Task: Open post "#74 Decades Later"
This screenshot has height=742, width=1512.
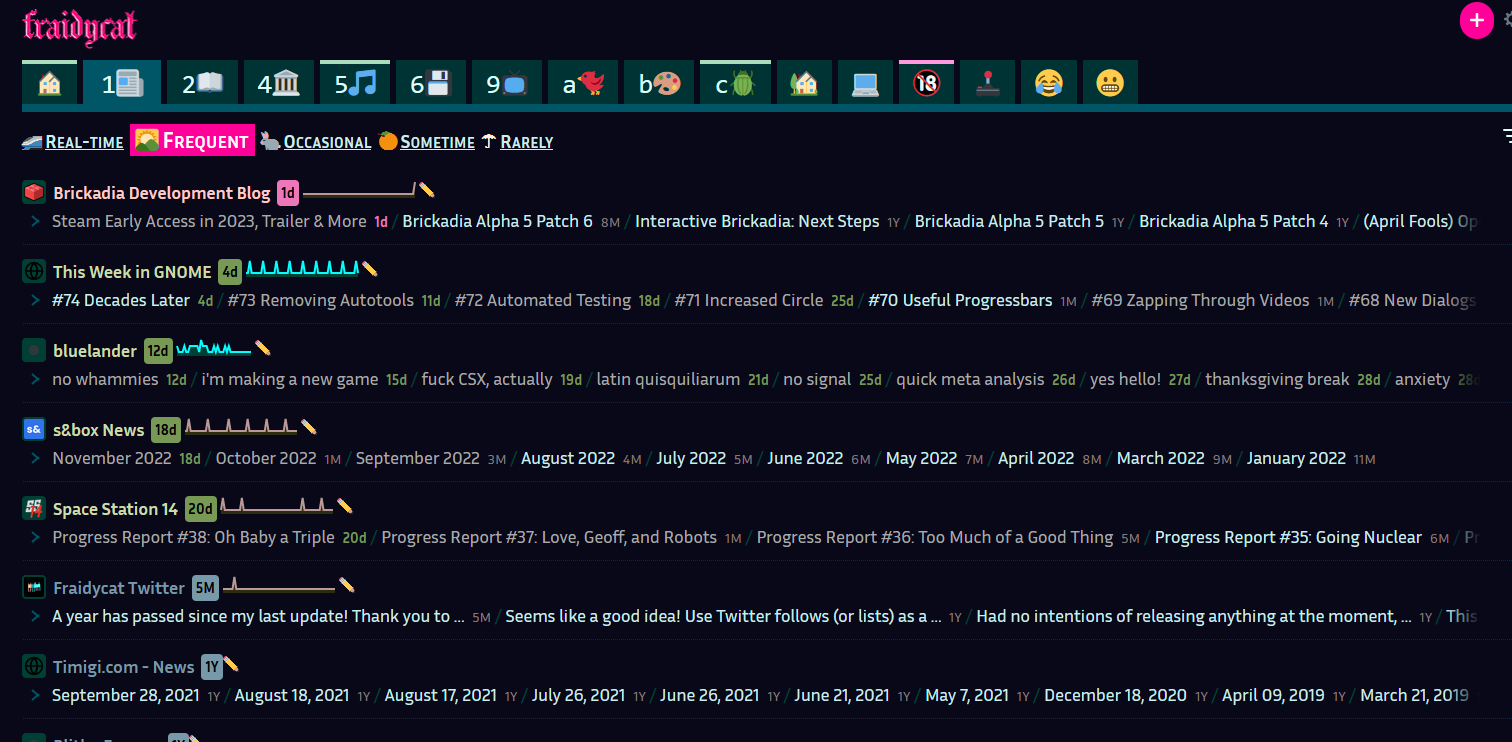Action: click(x=121, y=300)
